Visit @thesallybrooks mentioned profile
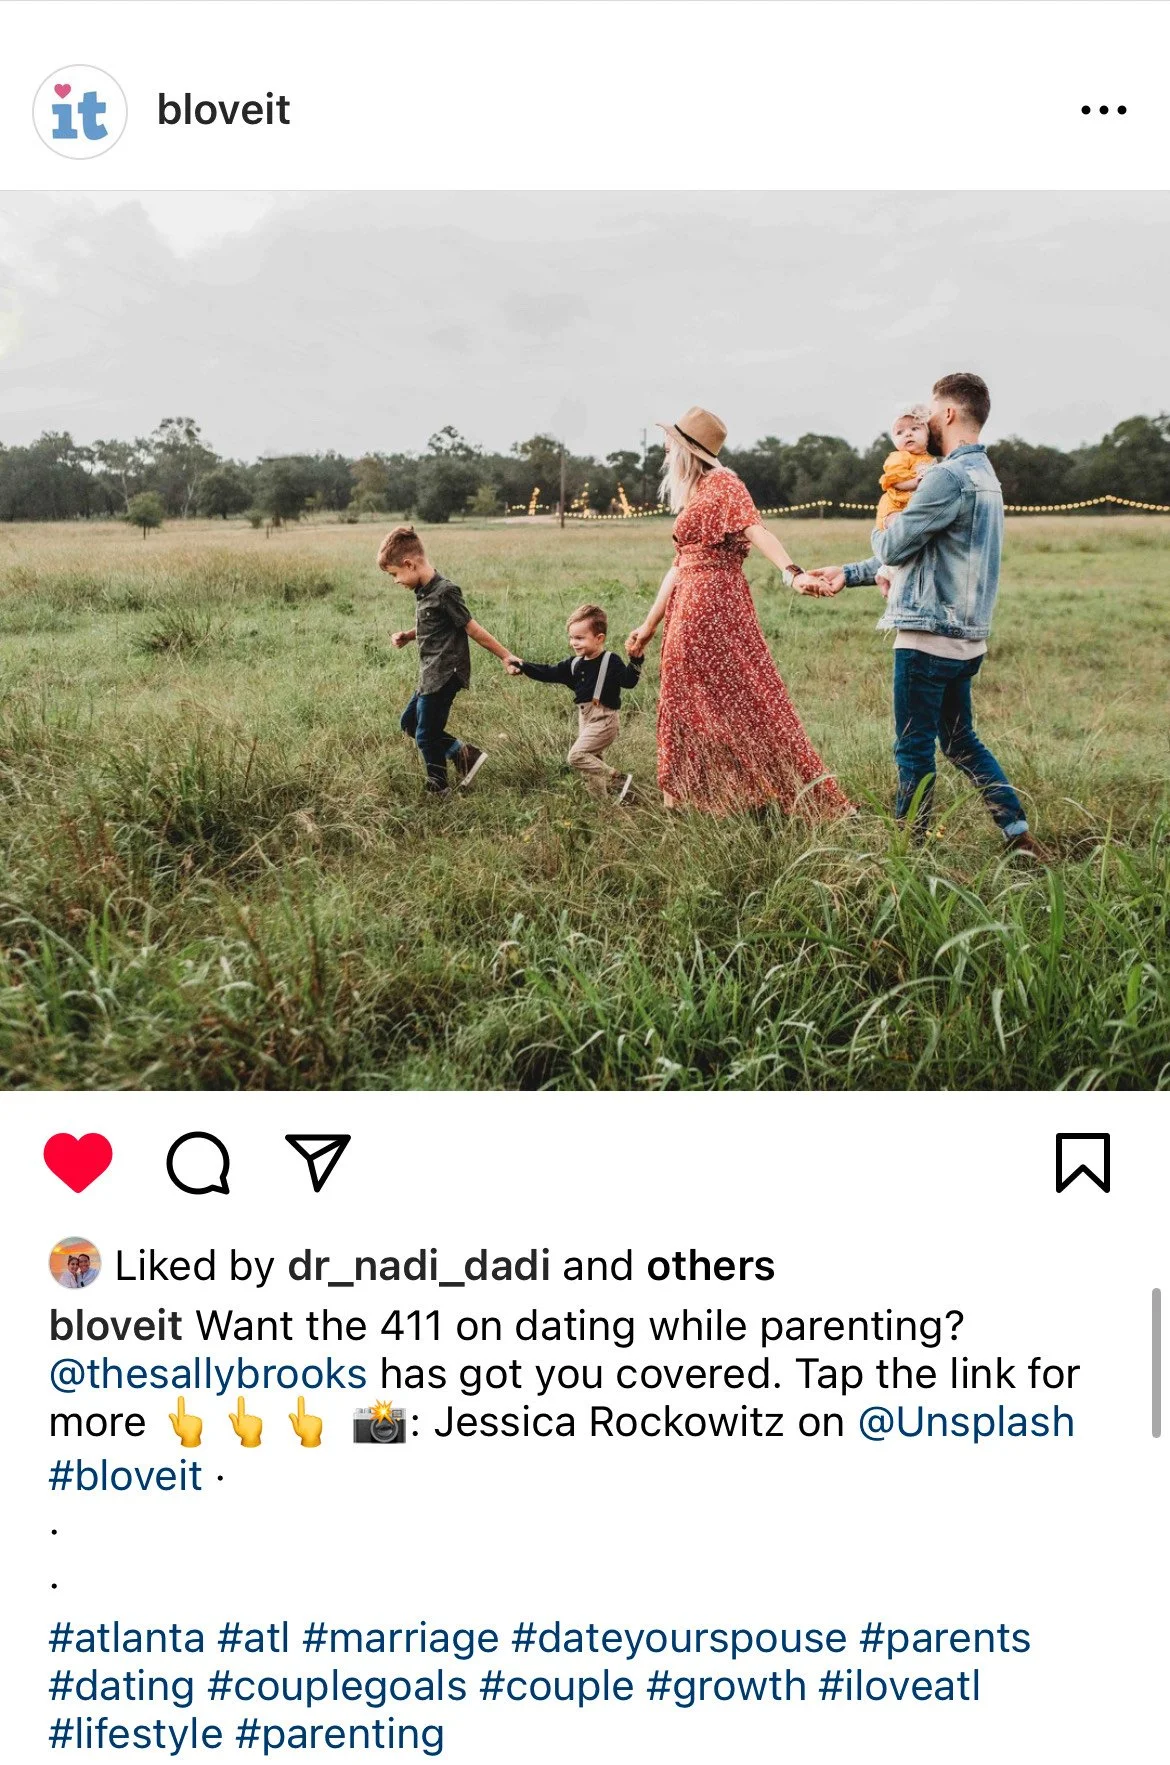 tap(208, 1375)
